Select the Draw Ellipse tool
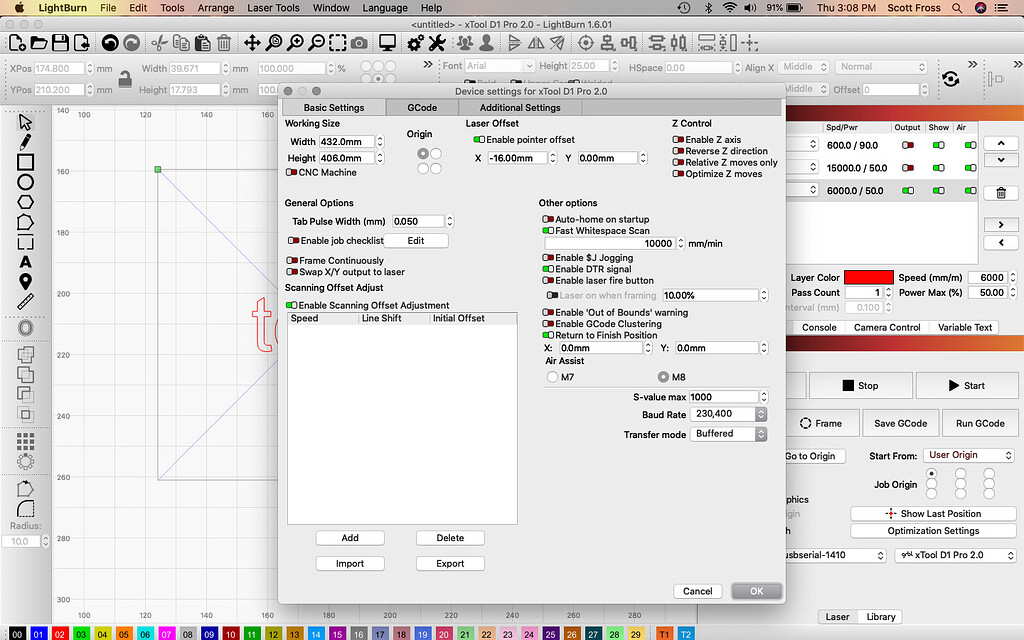Image resolution: width=1024 pixels, height=640 pixels. 25,182
